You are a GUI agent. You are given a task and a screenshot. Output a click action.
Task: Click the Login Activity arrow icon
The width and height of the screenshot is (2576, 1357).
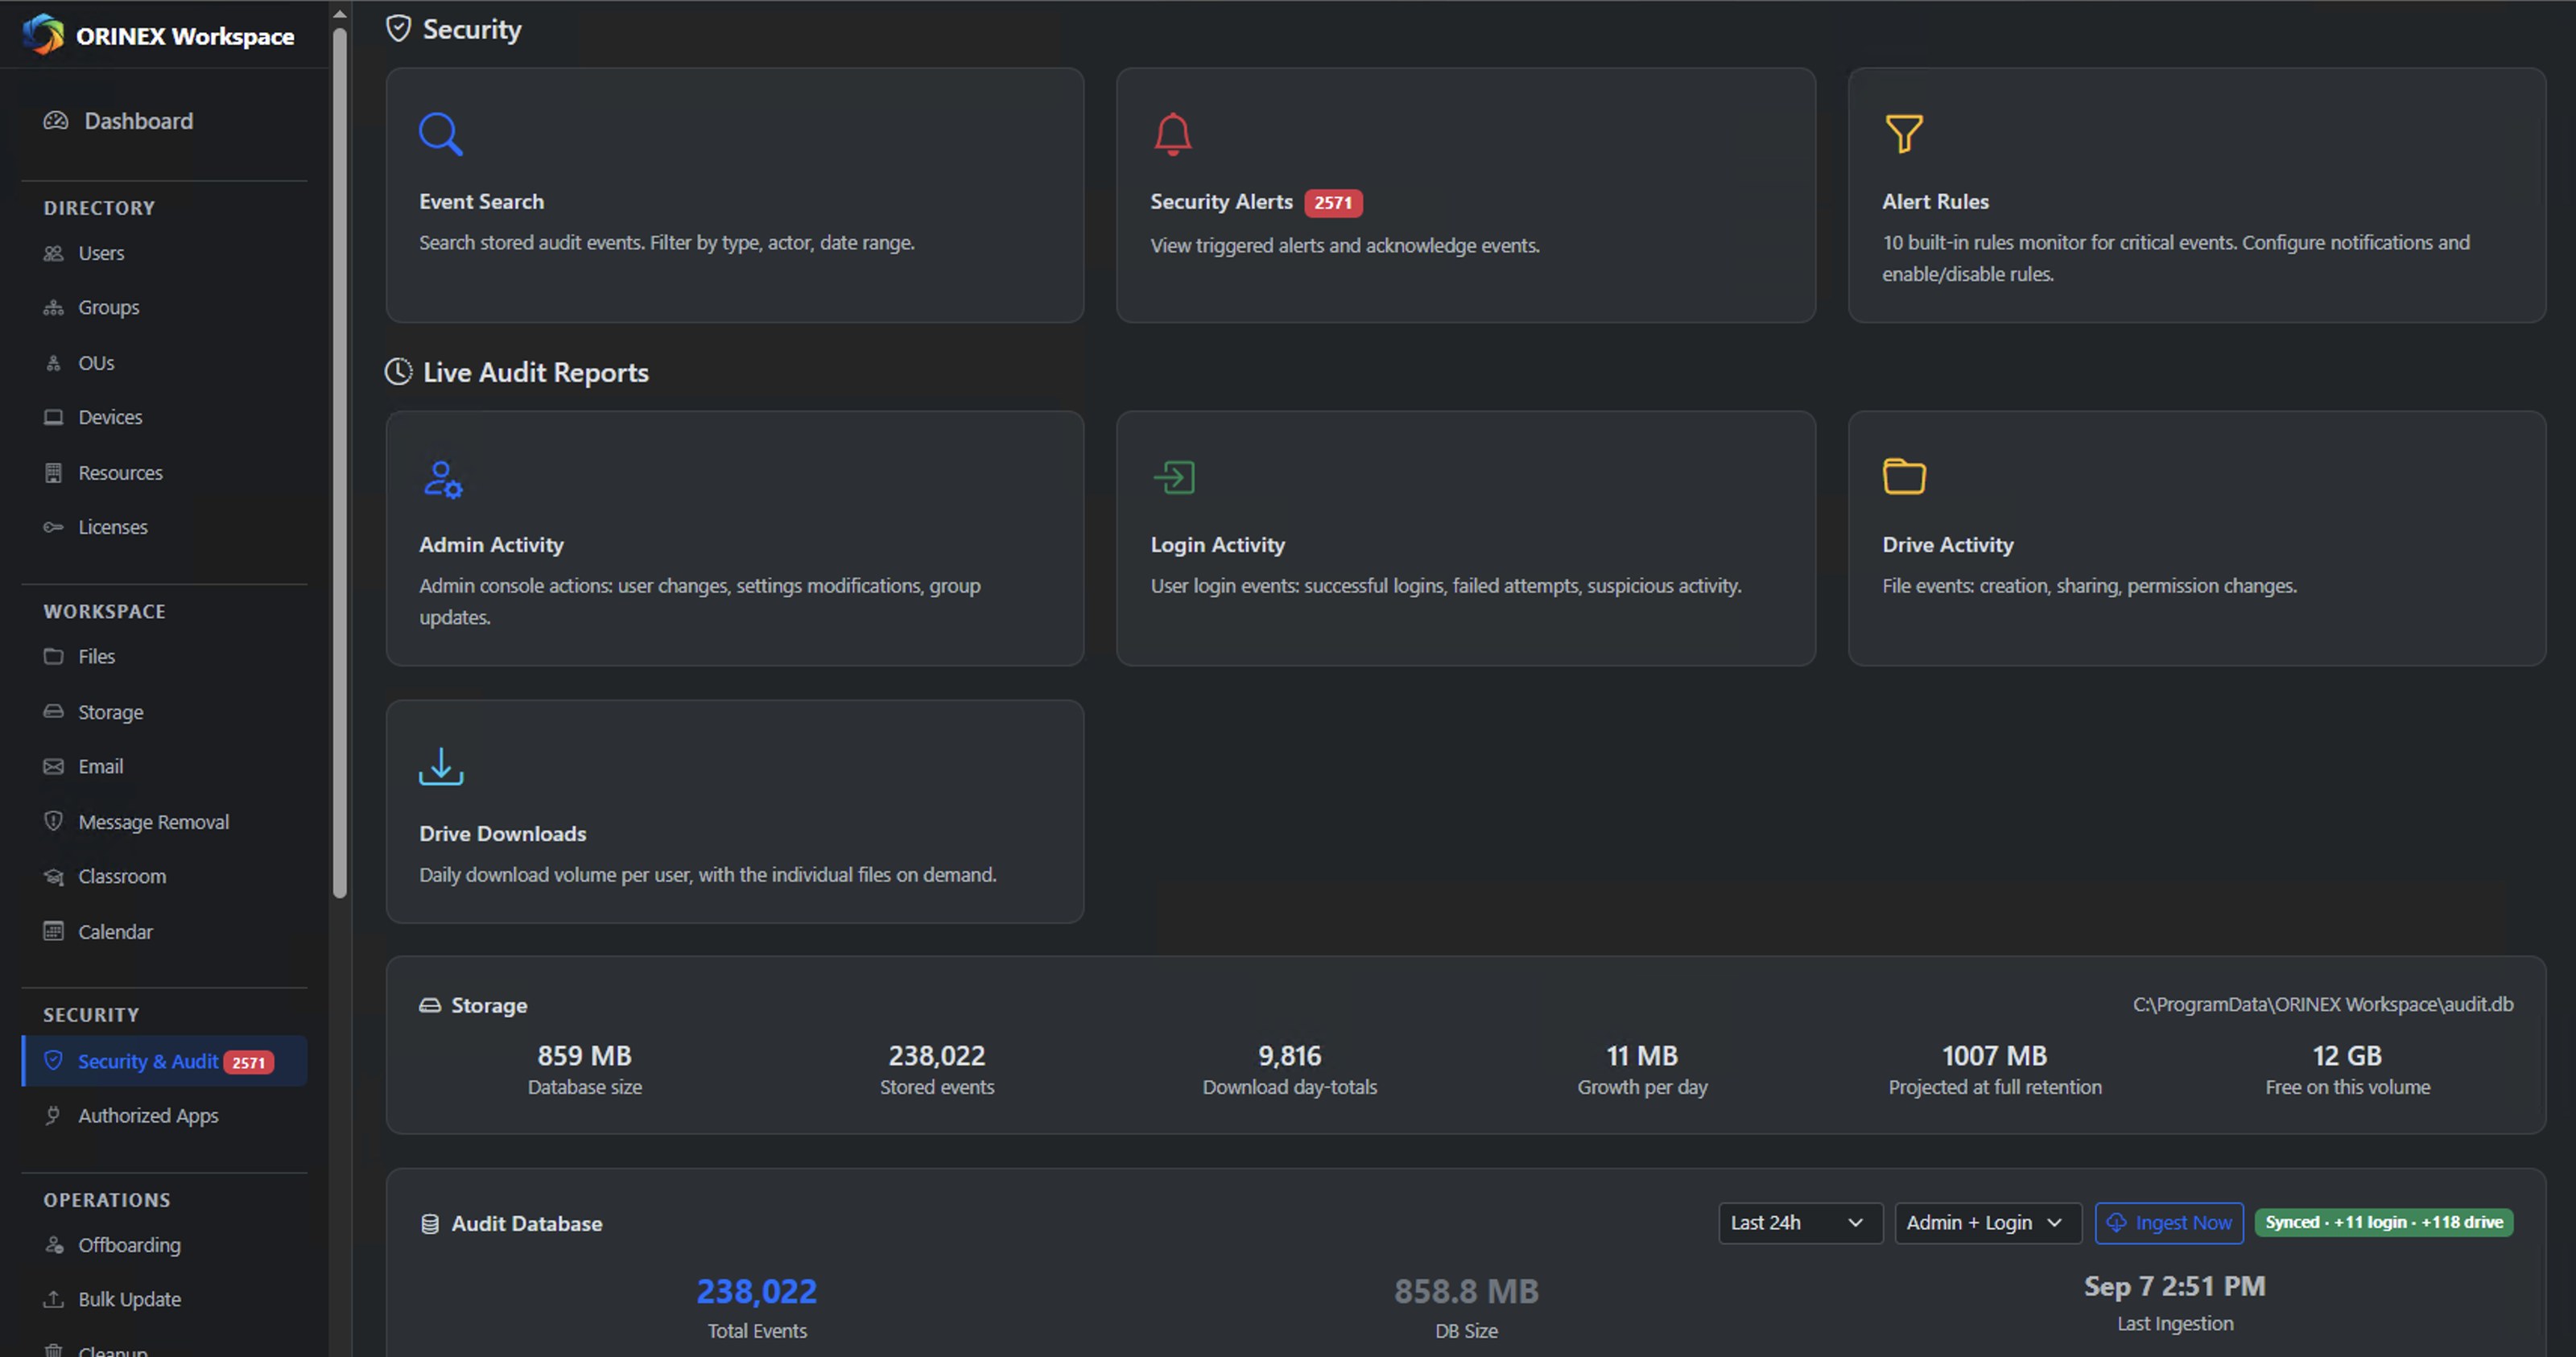point(1174,477)
